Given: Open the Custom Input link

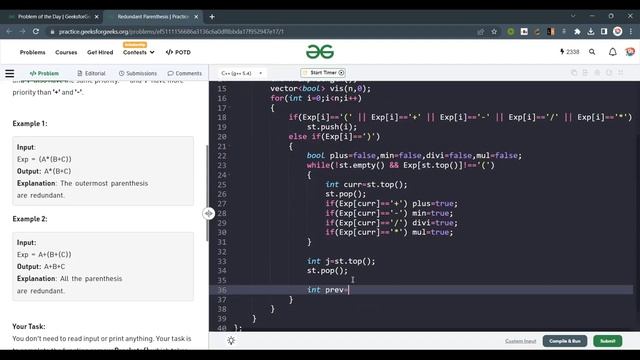Looking at the screenshot, I should tap(520, 341).
